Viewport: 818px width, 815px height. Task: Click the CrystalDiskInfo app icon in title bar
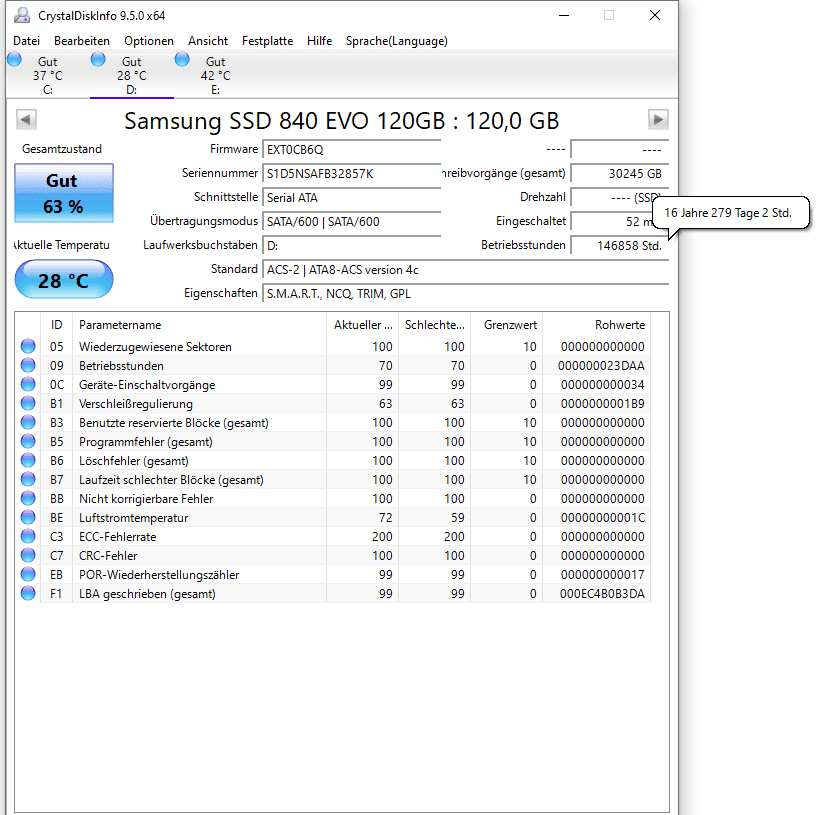(x=22, y=15)
